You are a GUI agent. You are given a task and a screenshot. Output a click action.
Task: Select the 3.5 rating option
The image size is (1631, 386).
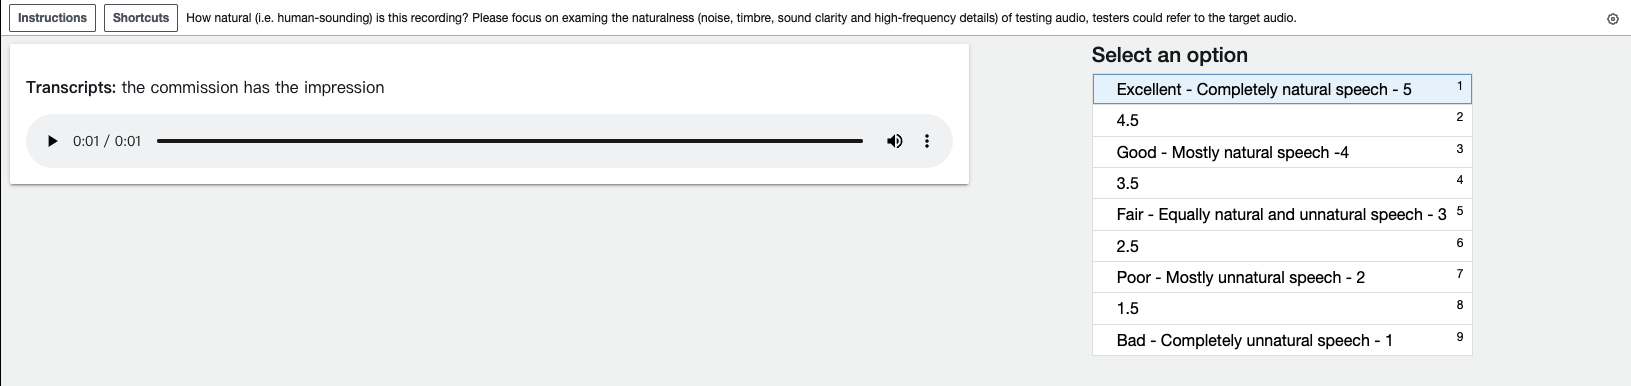coord(1282,183)
